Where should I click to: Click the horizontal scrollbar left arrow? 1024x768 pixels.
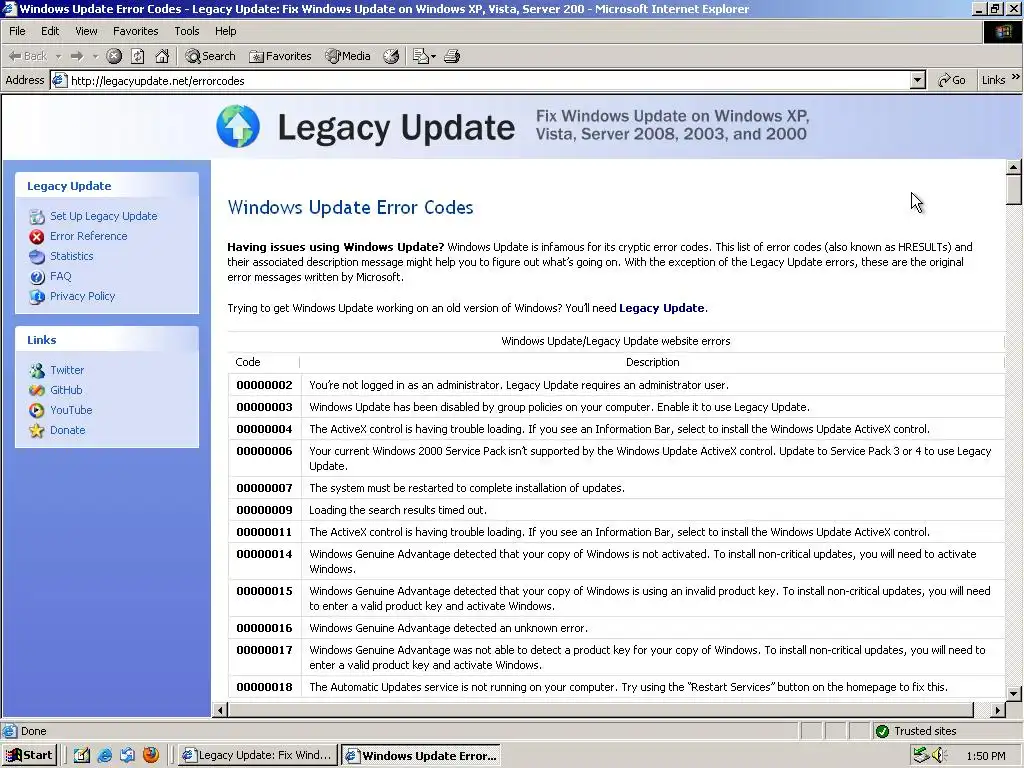220,710
